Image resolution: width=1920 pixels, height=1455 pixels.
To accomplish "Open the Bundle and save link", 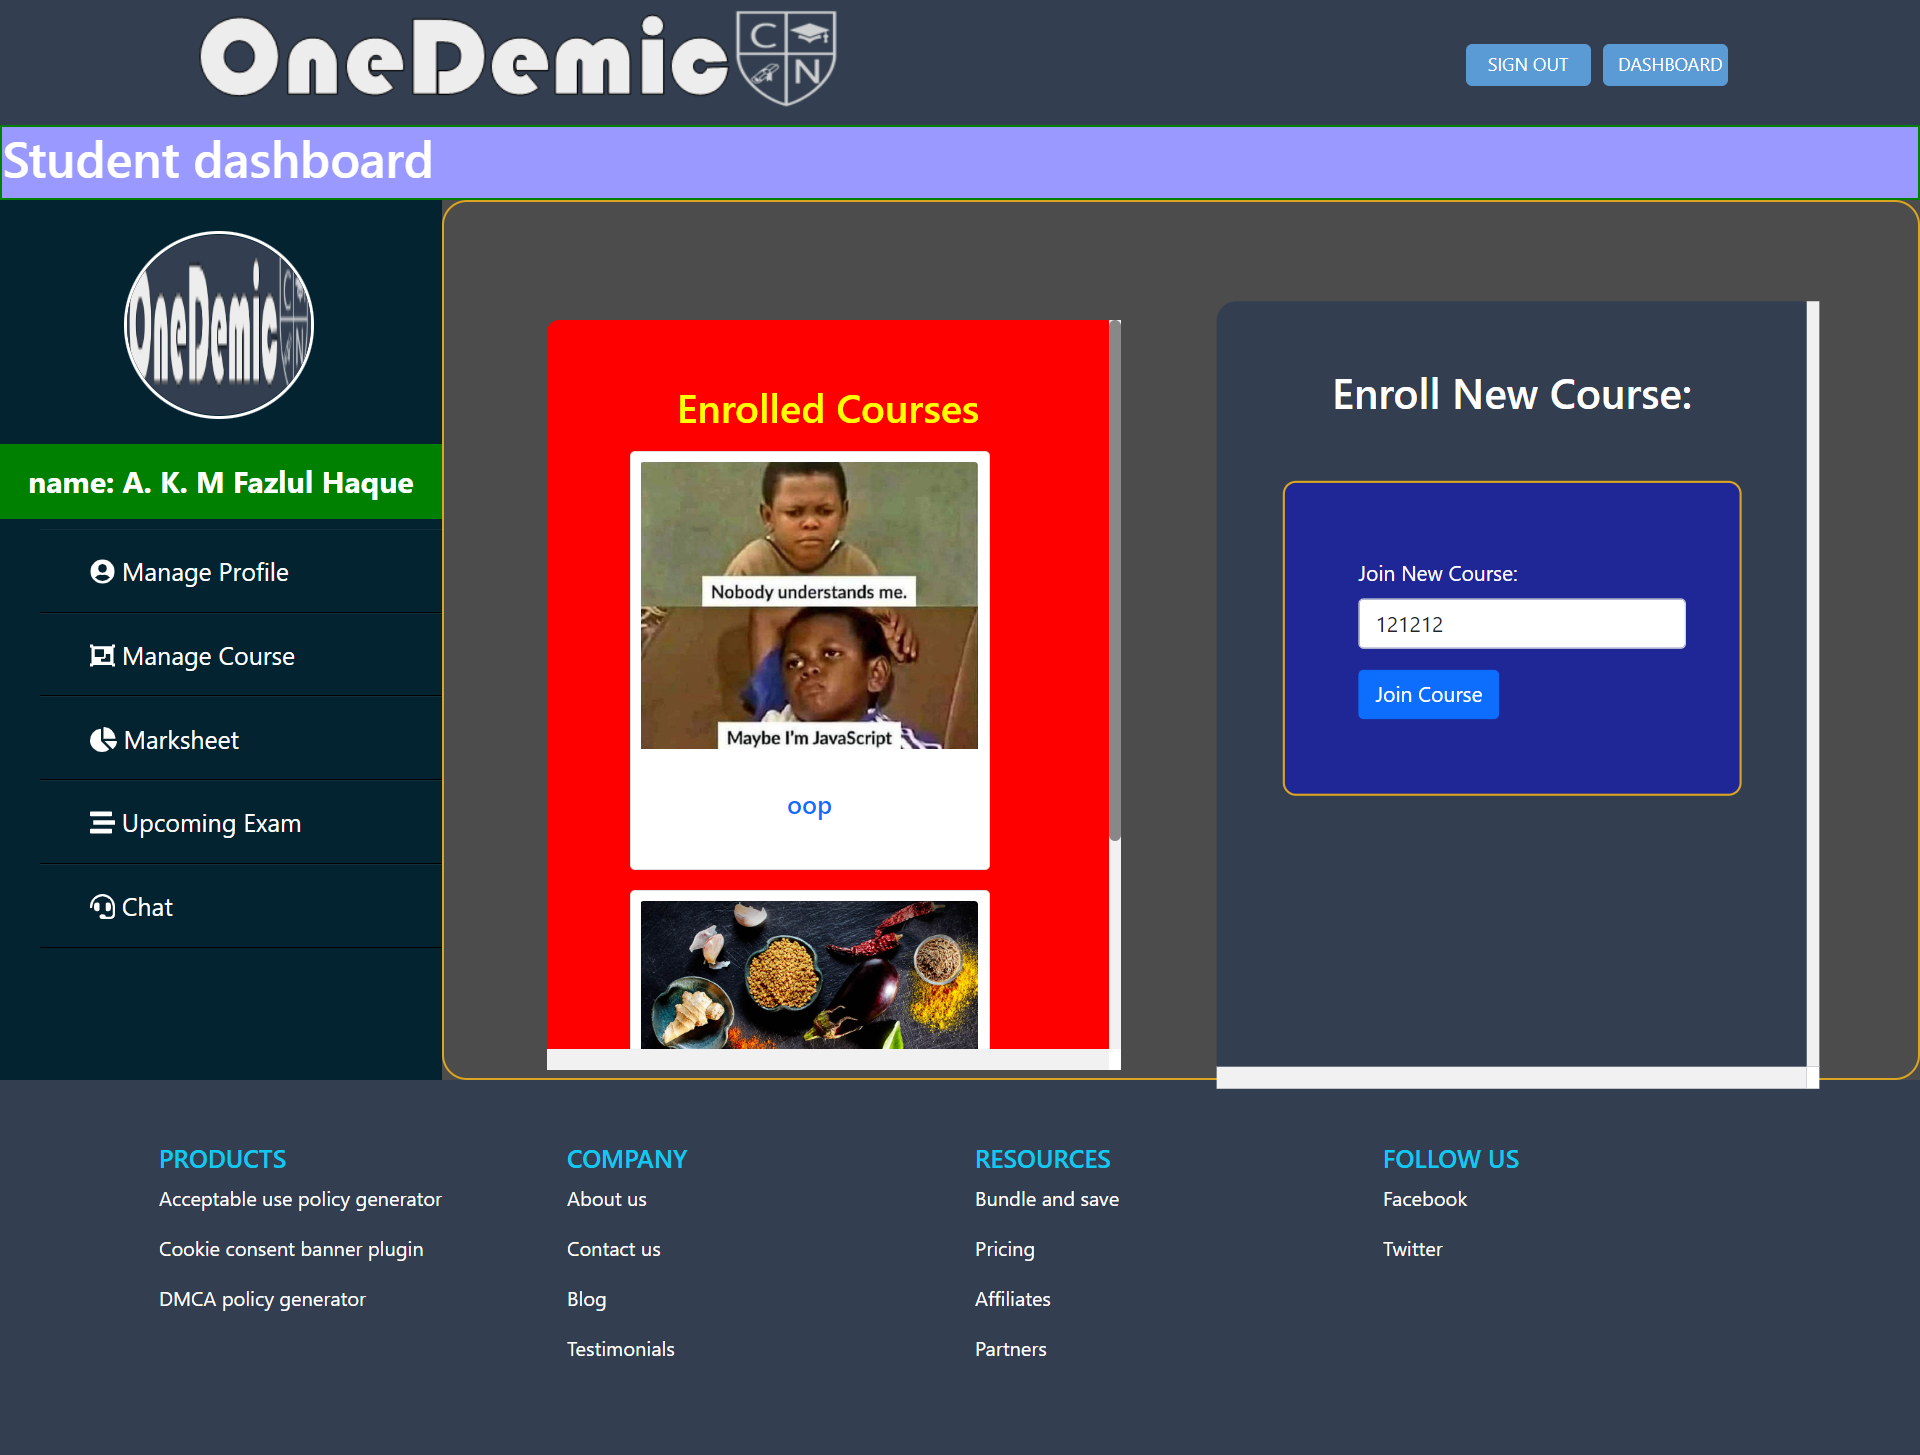I will point(1047,1199).
